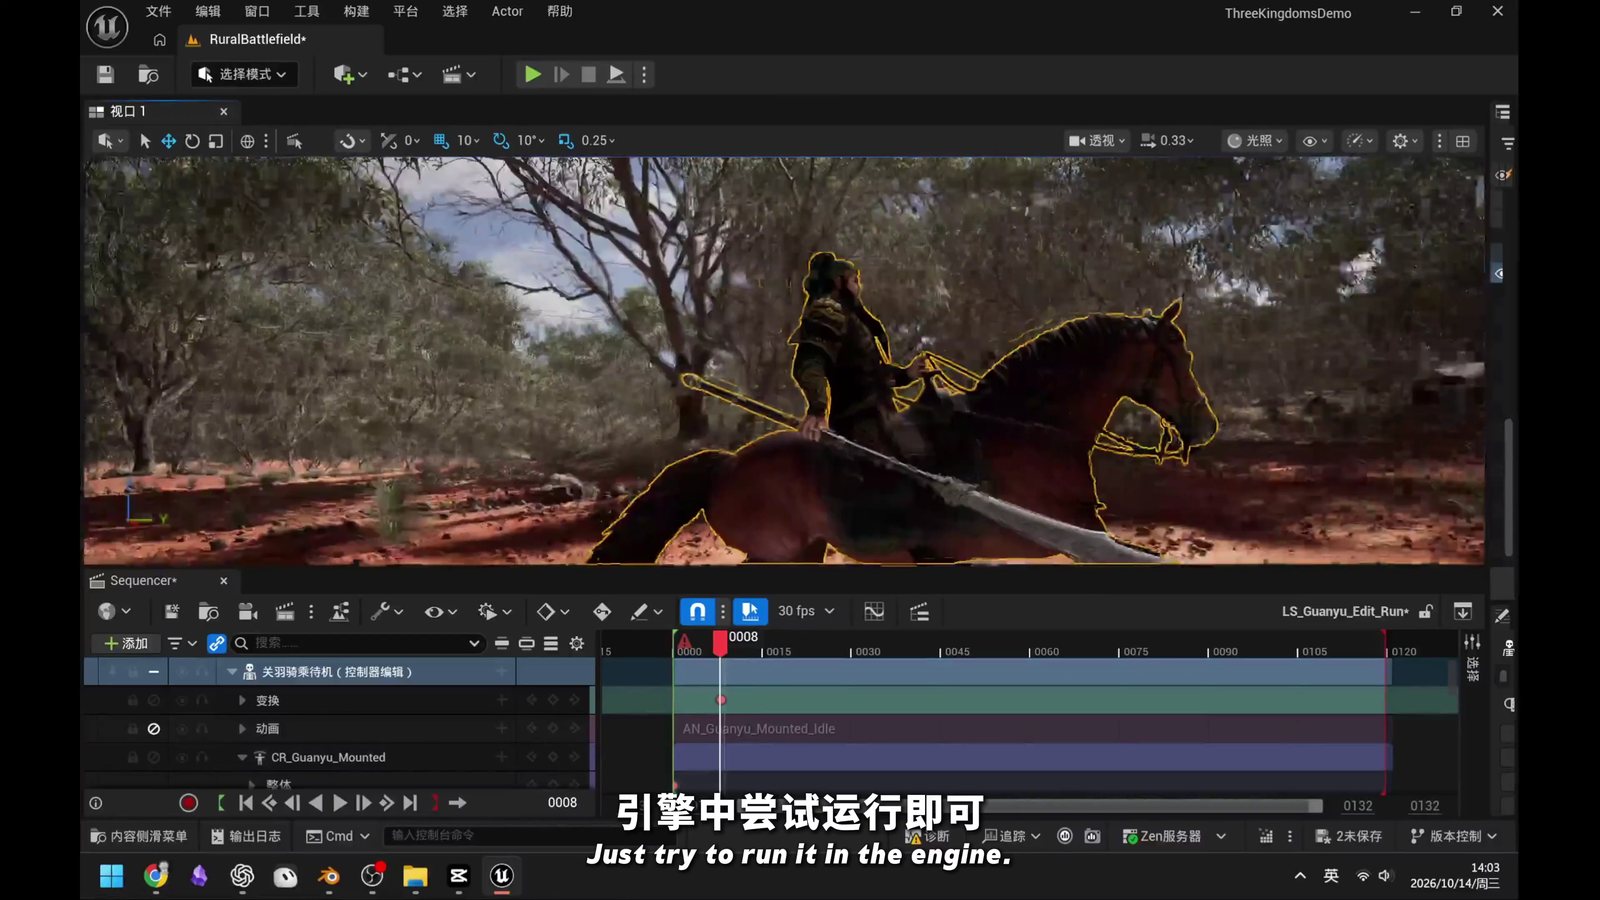Jump to sequence start button
Screen dimensions: 1600x900
[245, 803]
